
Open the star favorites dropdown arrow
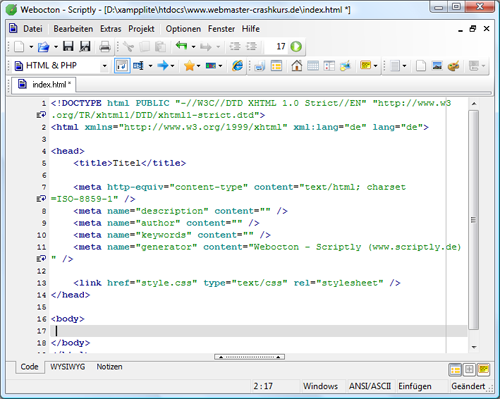199,66
